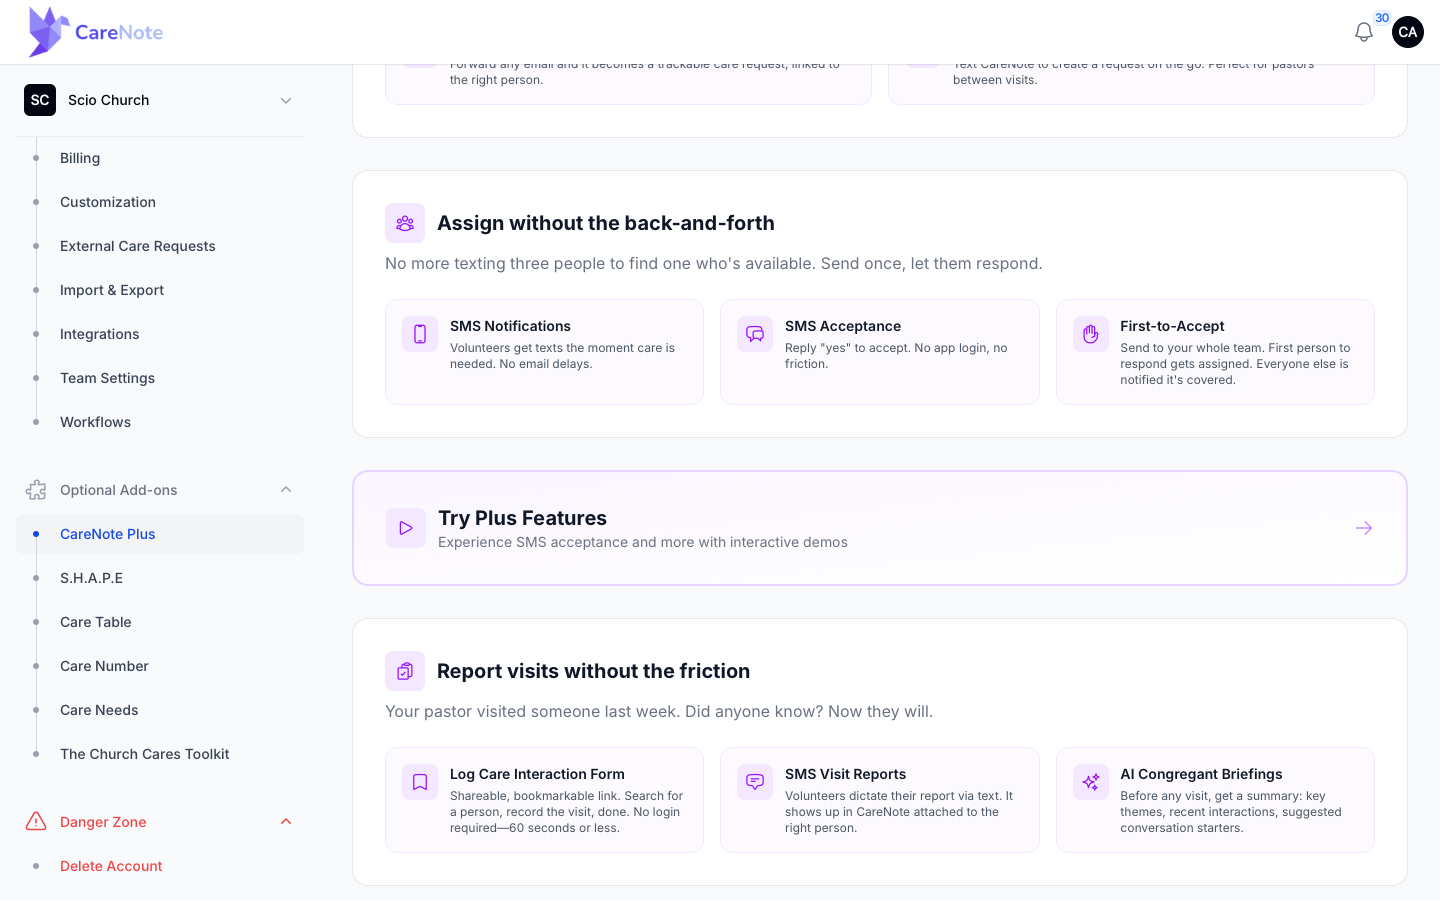This screenshot has height=900, width=1440.
Task: Click the SMS Visit Reports title
Action: coord(845,774)
